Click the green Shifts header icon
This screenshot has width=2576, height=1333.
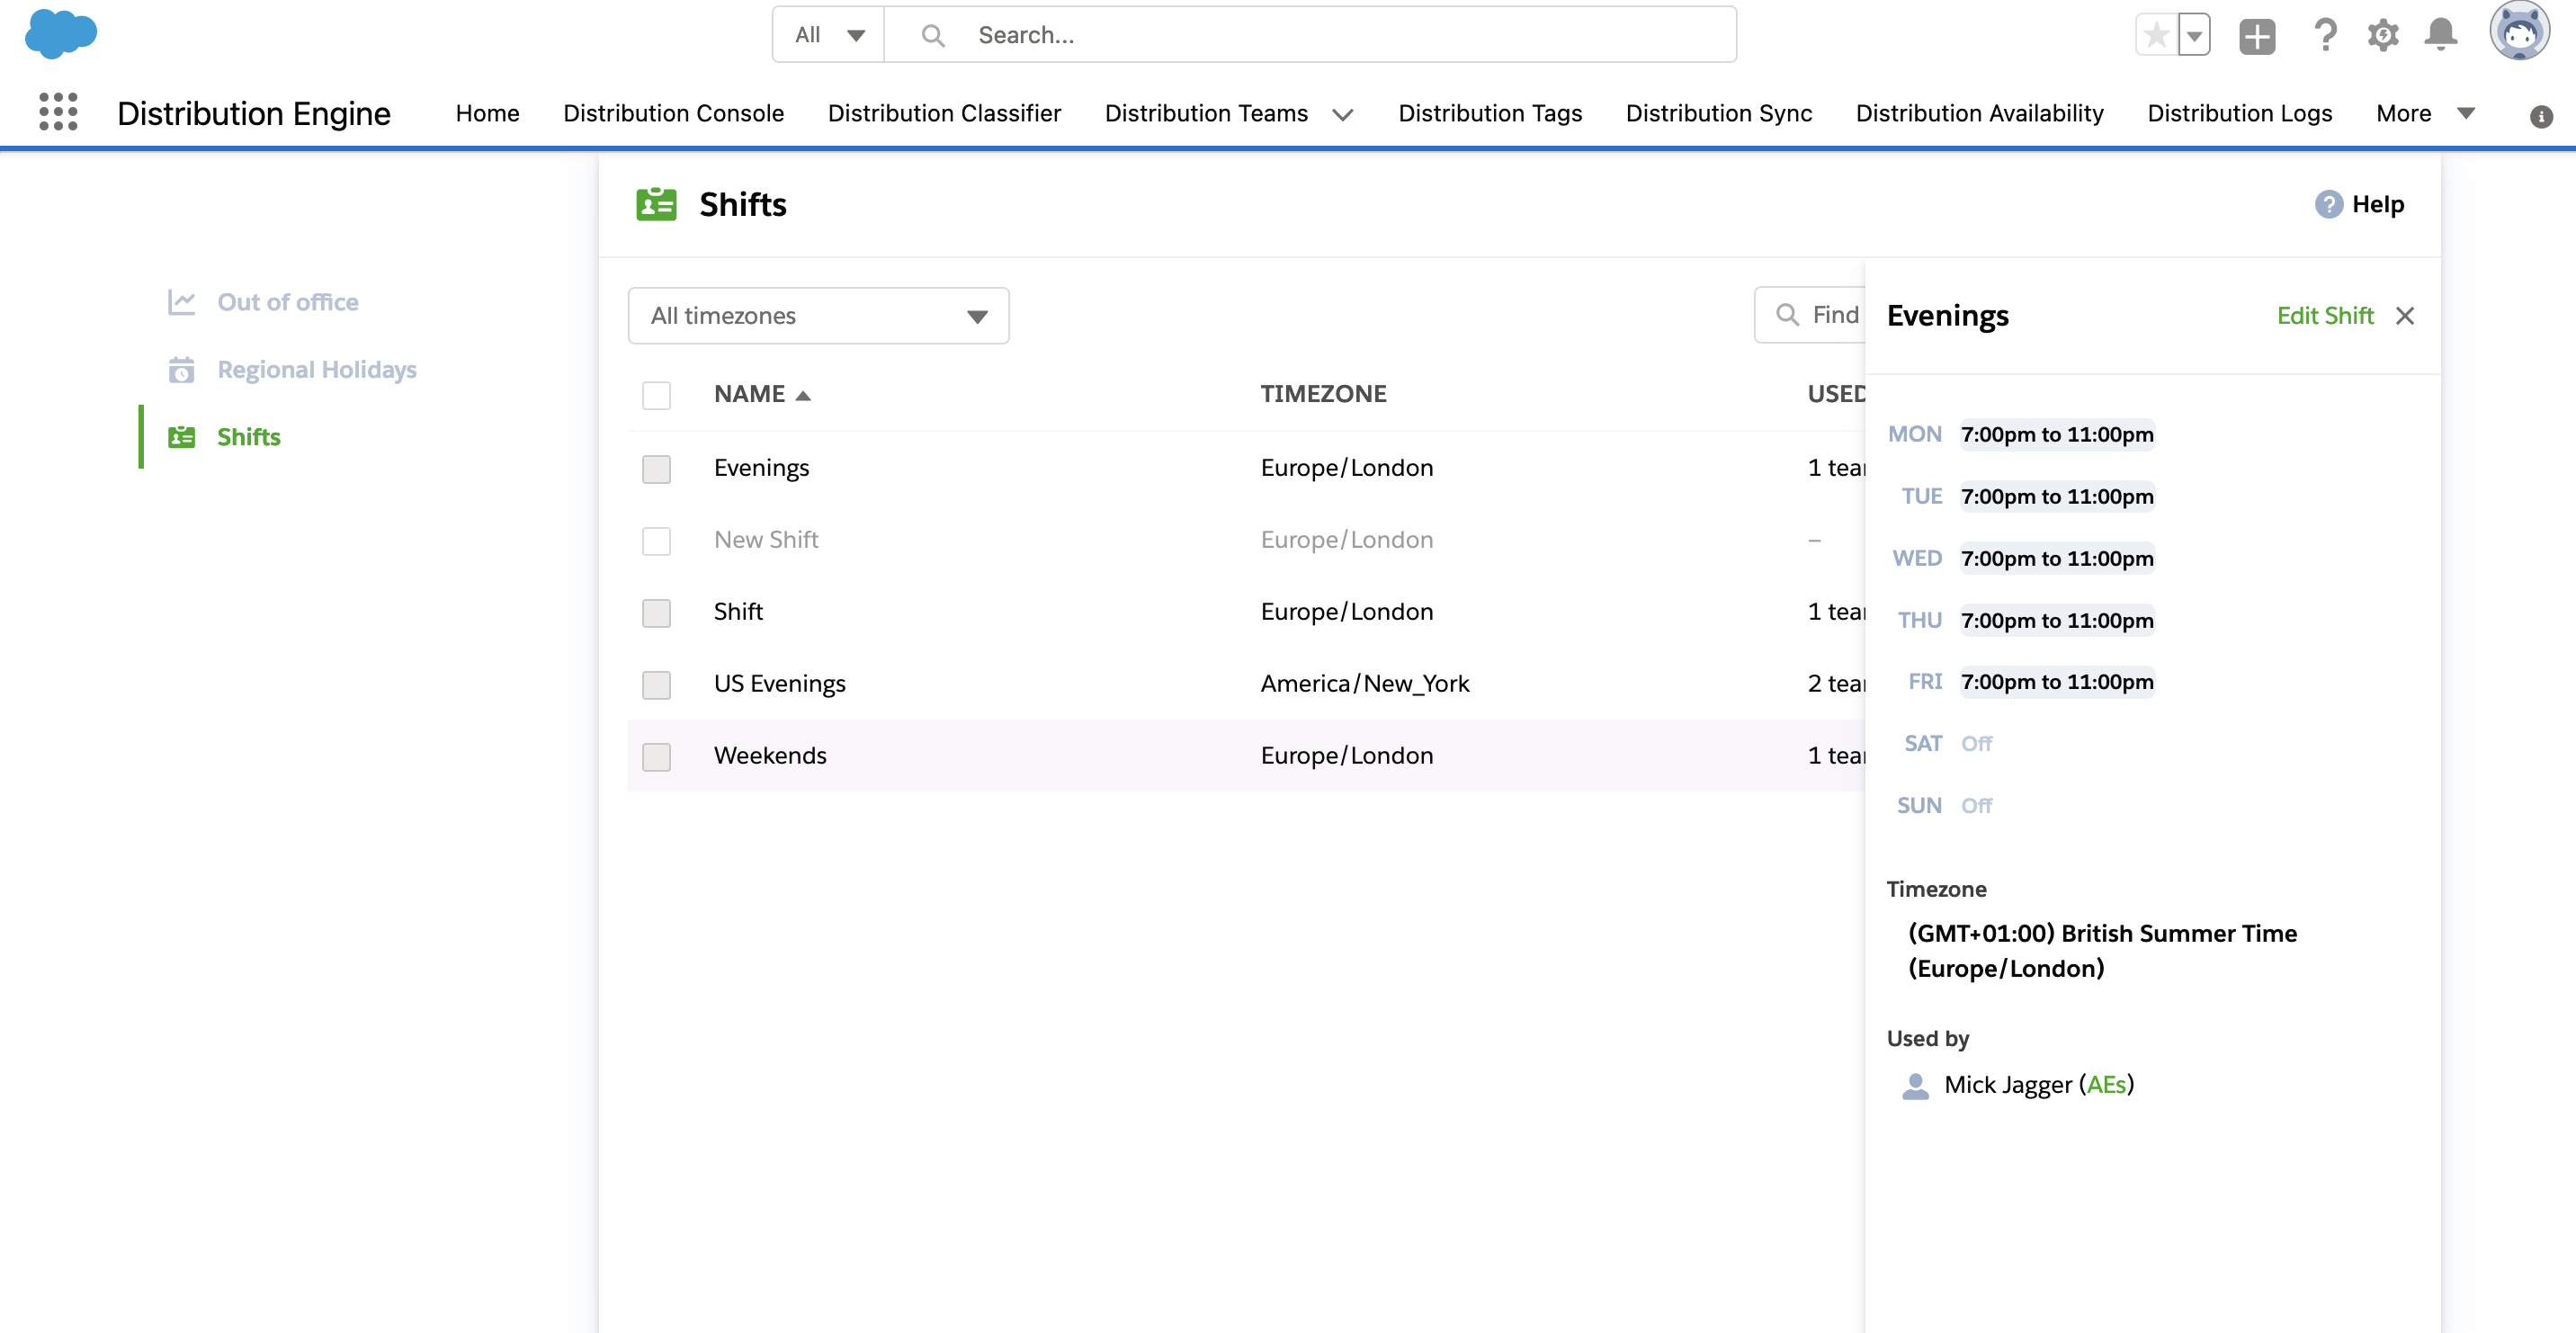click(656, 204)
